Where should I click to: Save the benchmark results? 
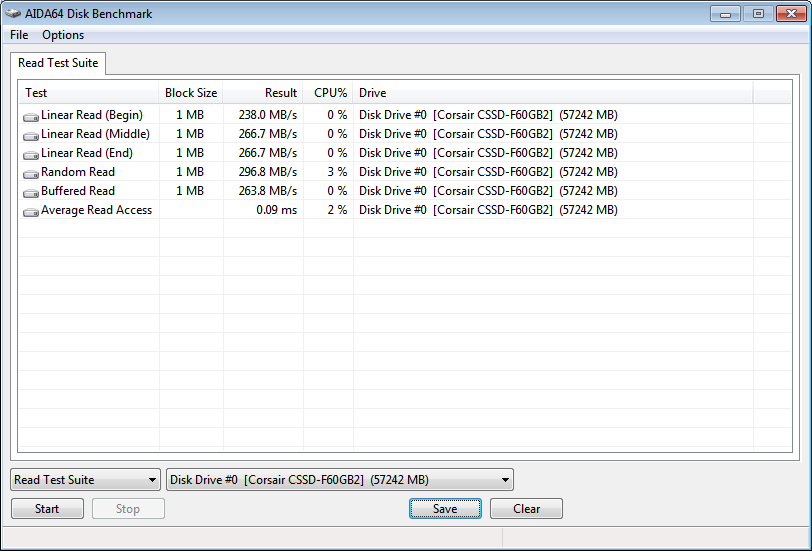(x=445, y=509)
